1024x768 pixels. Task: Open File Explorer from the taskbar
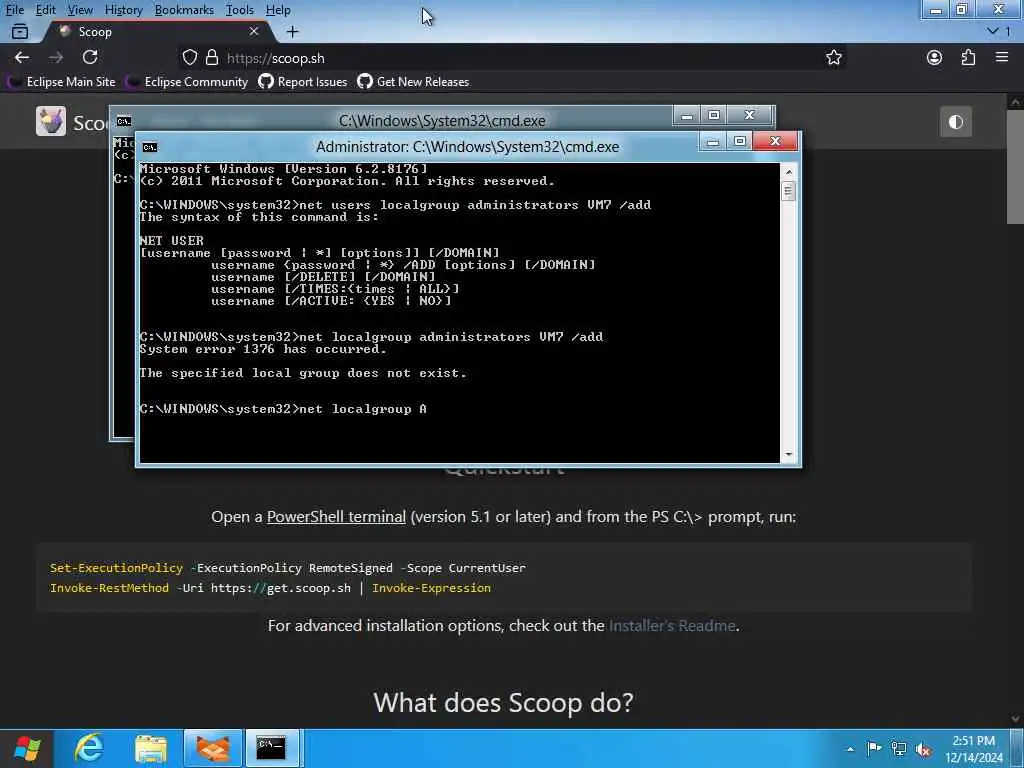pyautogui.click(x=151, y=748)
